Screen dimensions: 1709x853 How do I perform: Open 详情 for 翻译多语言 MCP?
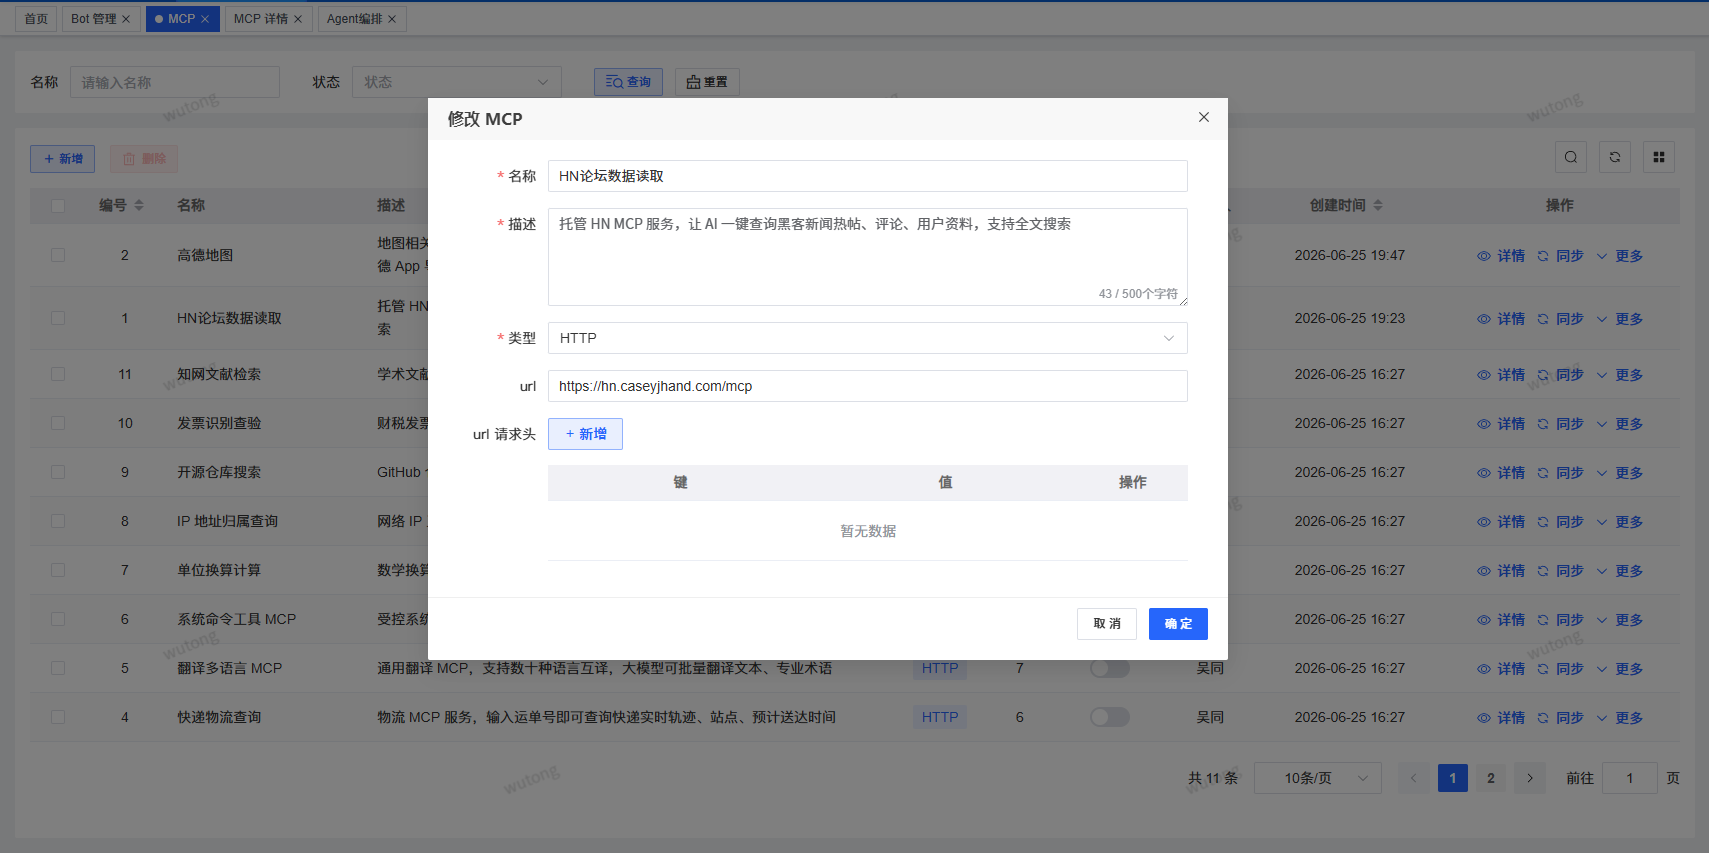click(x=1501, y=669)
